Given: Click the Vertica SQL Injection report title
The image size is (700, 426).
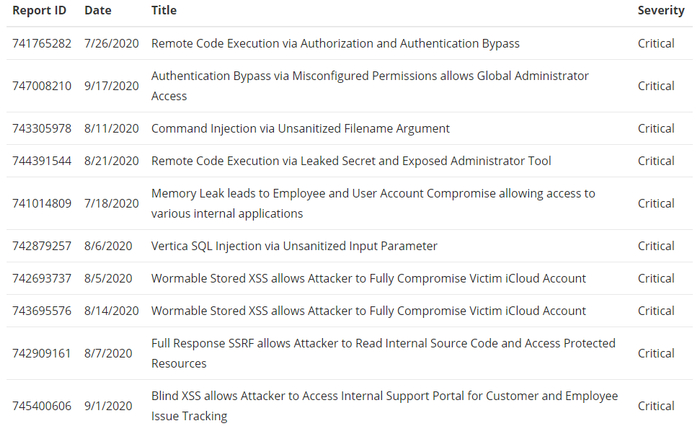Looking at the screenshot, I should click(x=294, y=246).
